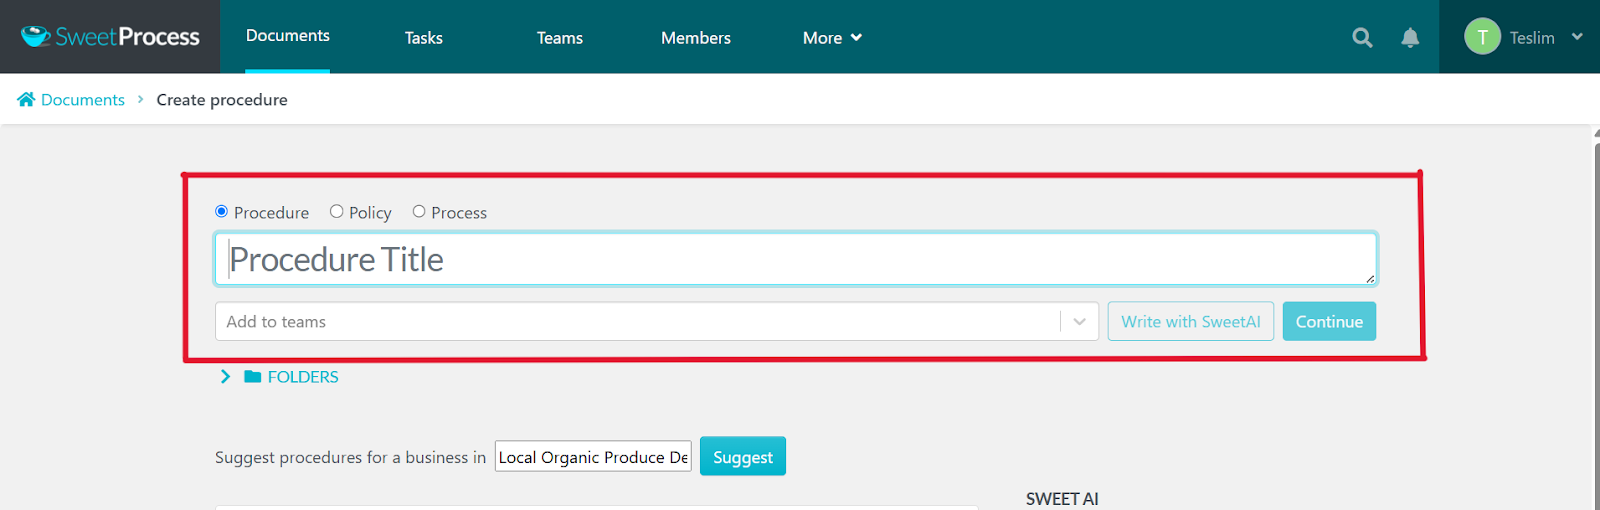Select the Process radio button

click(x=419, y=211)
